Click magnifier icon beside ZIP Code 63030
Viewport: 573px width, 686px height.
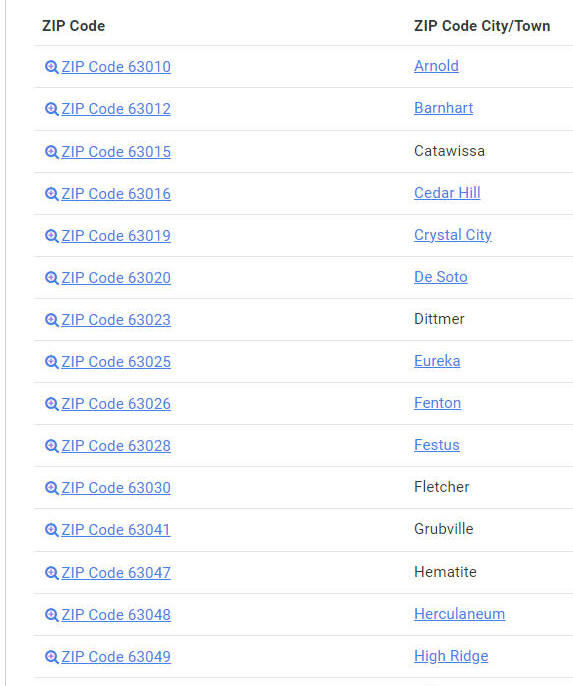point(52,488)
